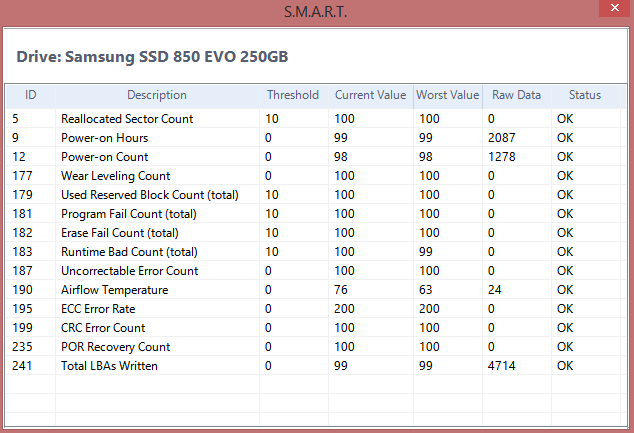
Task: Click the Threshold column header
Action: 293,95
